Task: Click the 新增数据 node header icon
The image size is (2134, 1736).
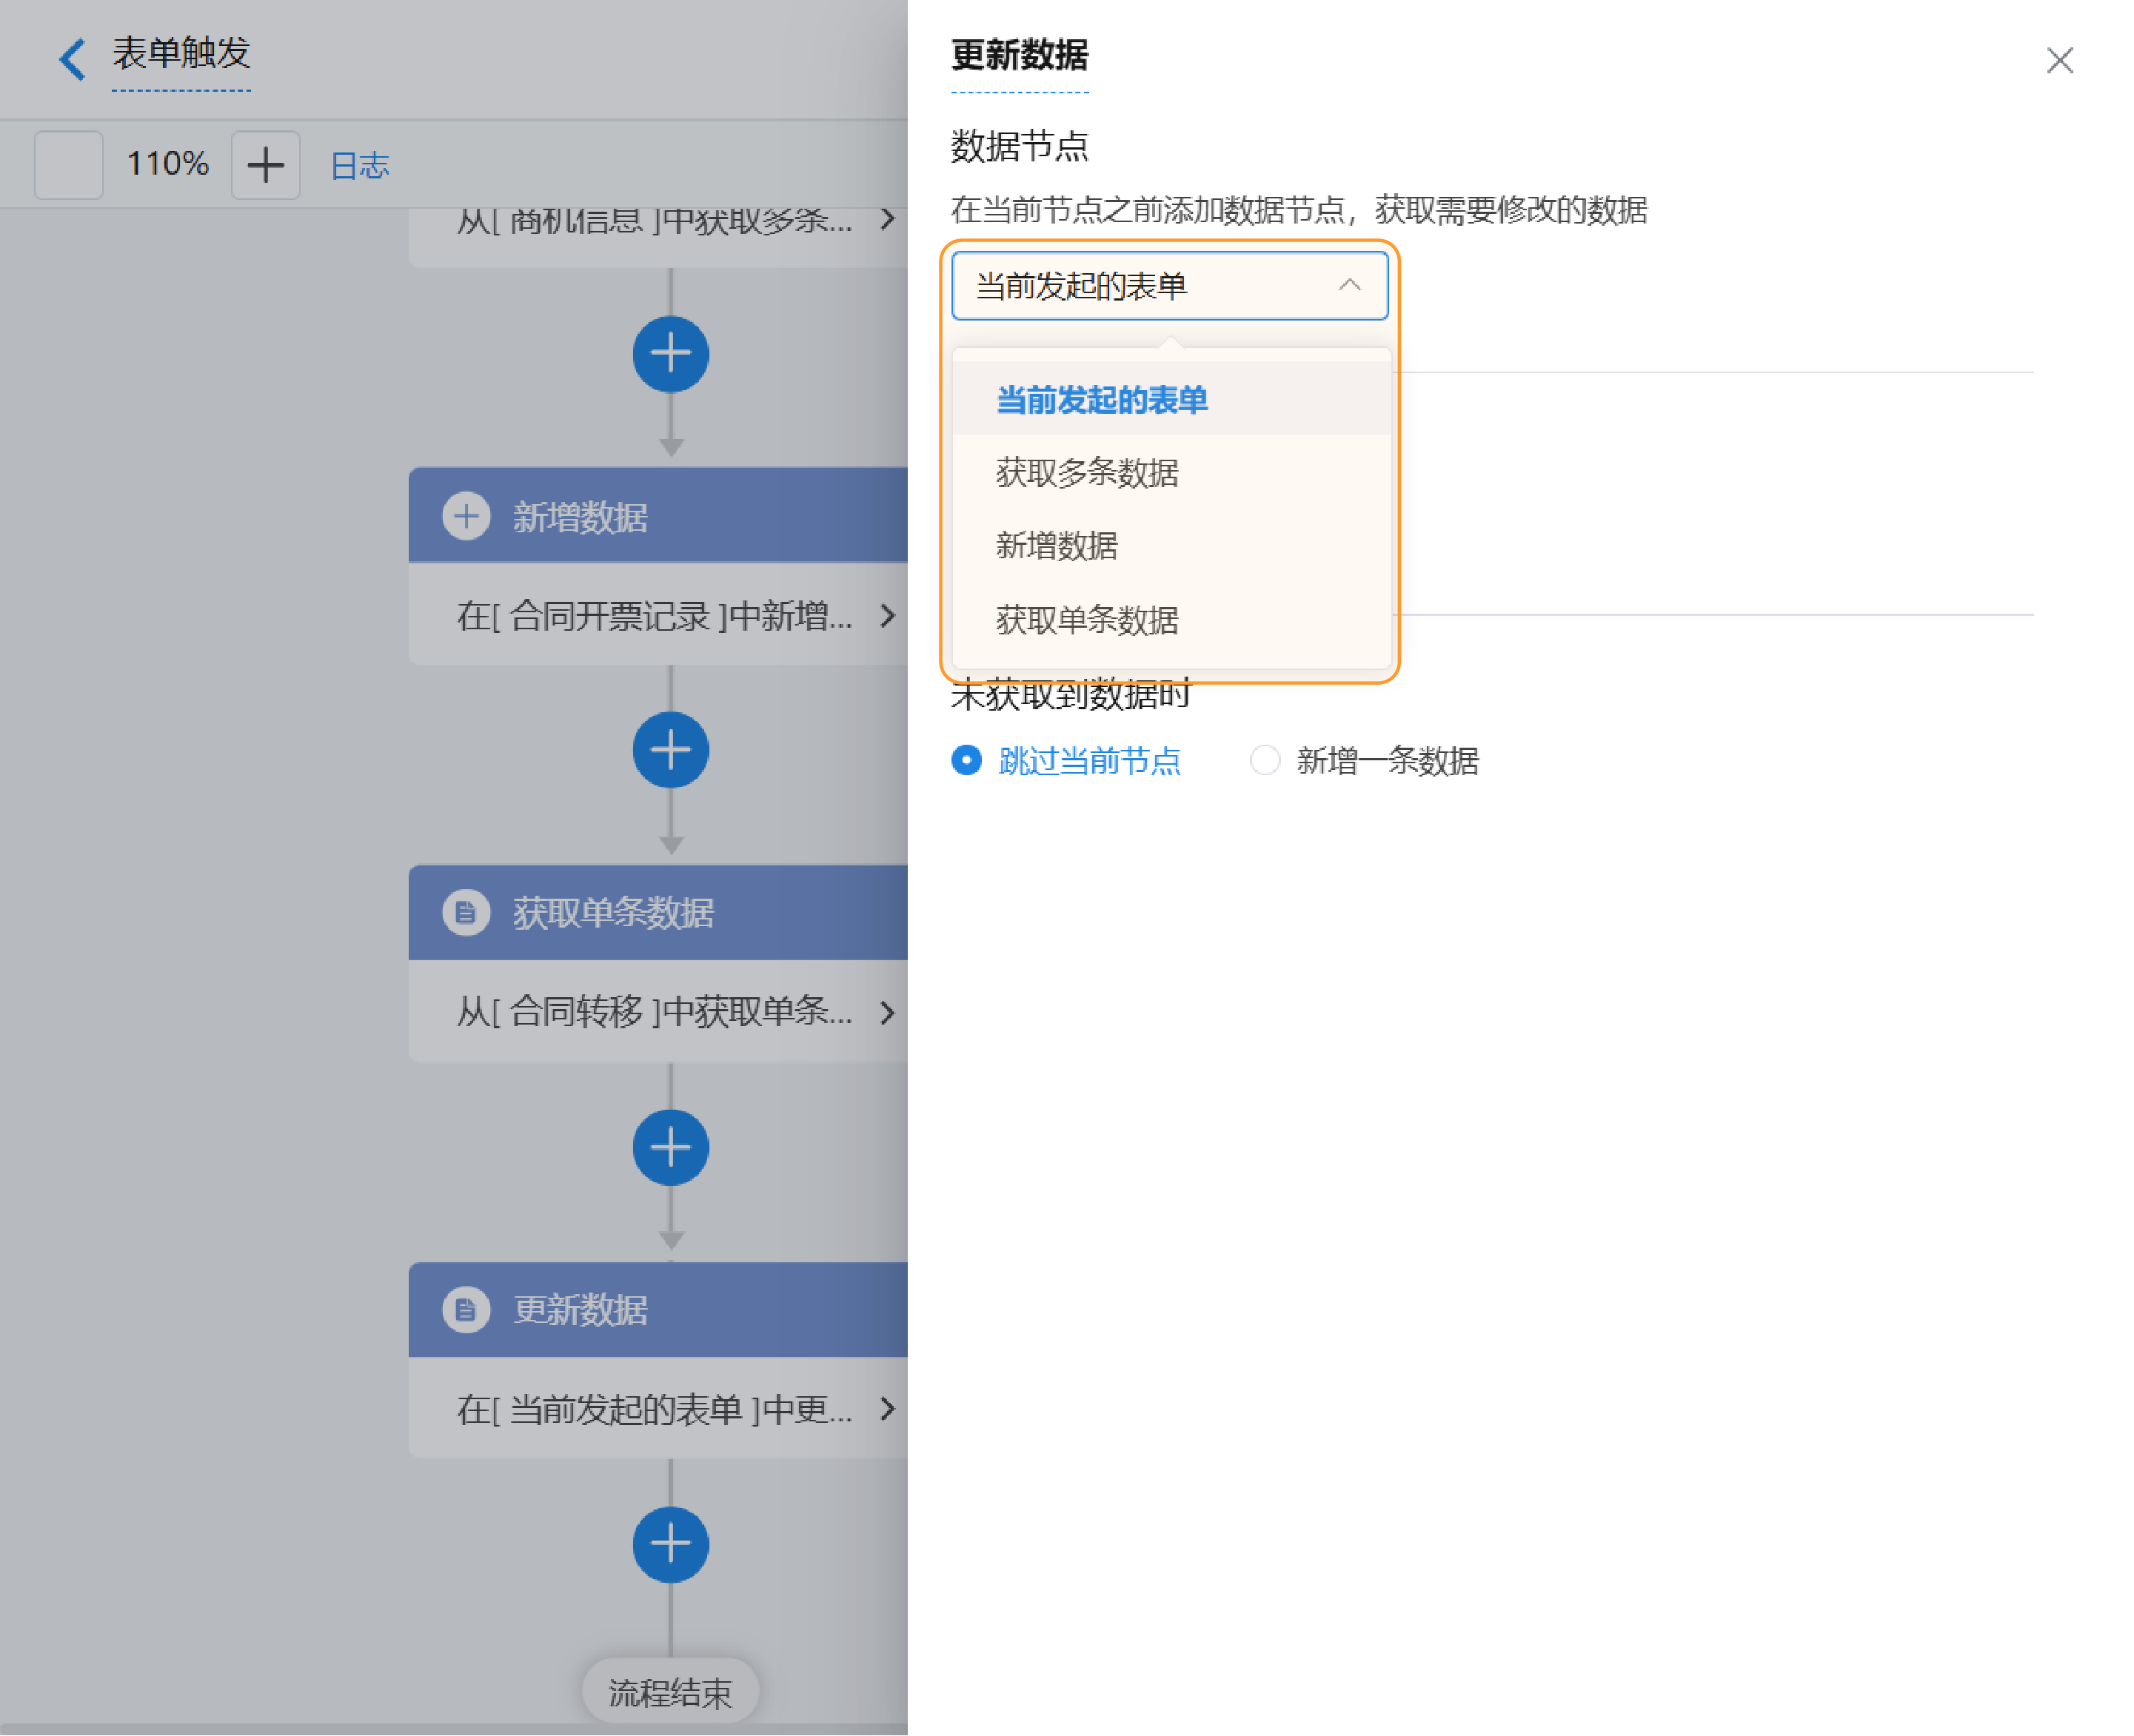Action: (466, 516)
